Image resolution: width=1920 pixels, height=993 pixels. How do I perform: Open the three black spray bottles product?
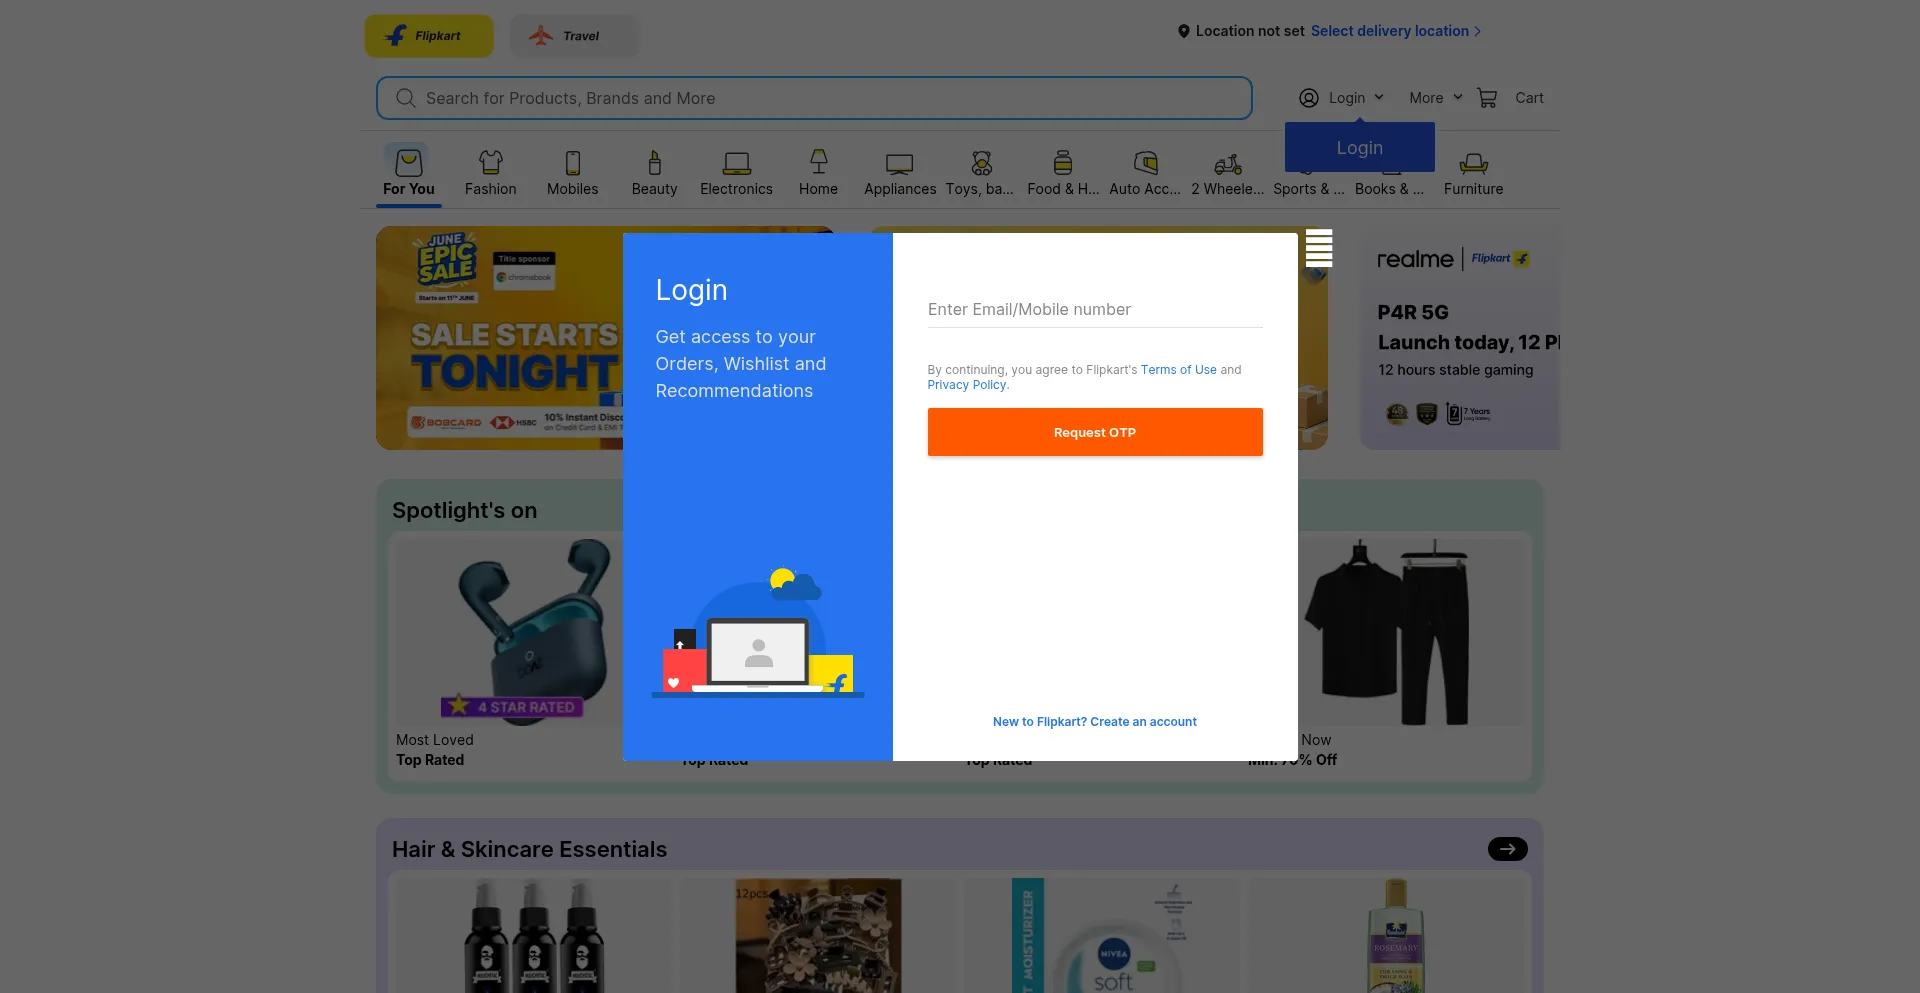[x=534, y=937]
